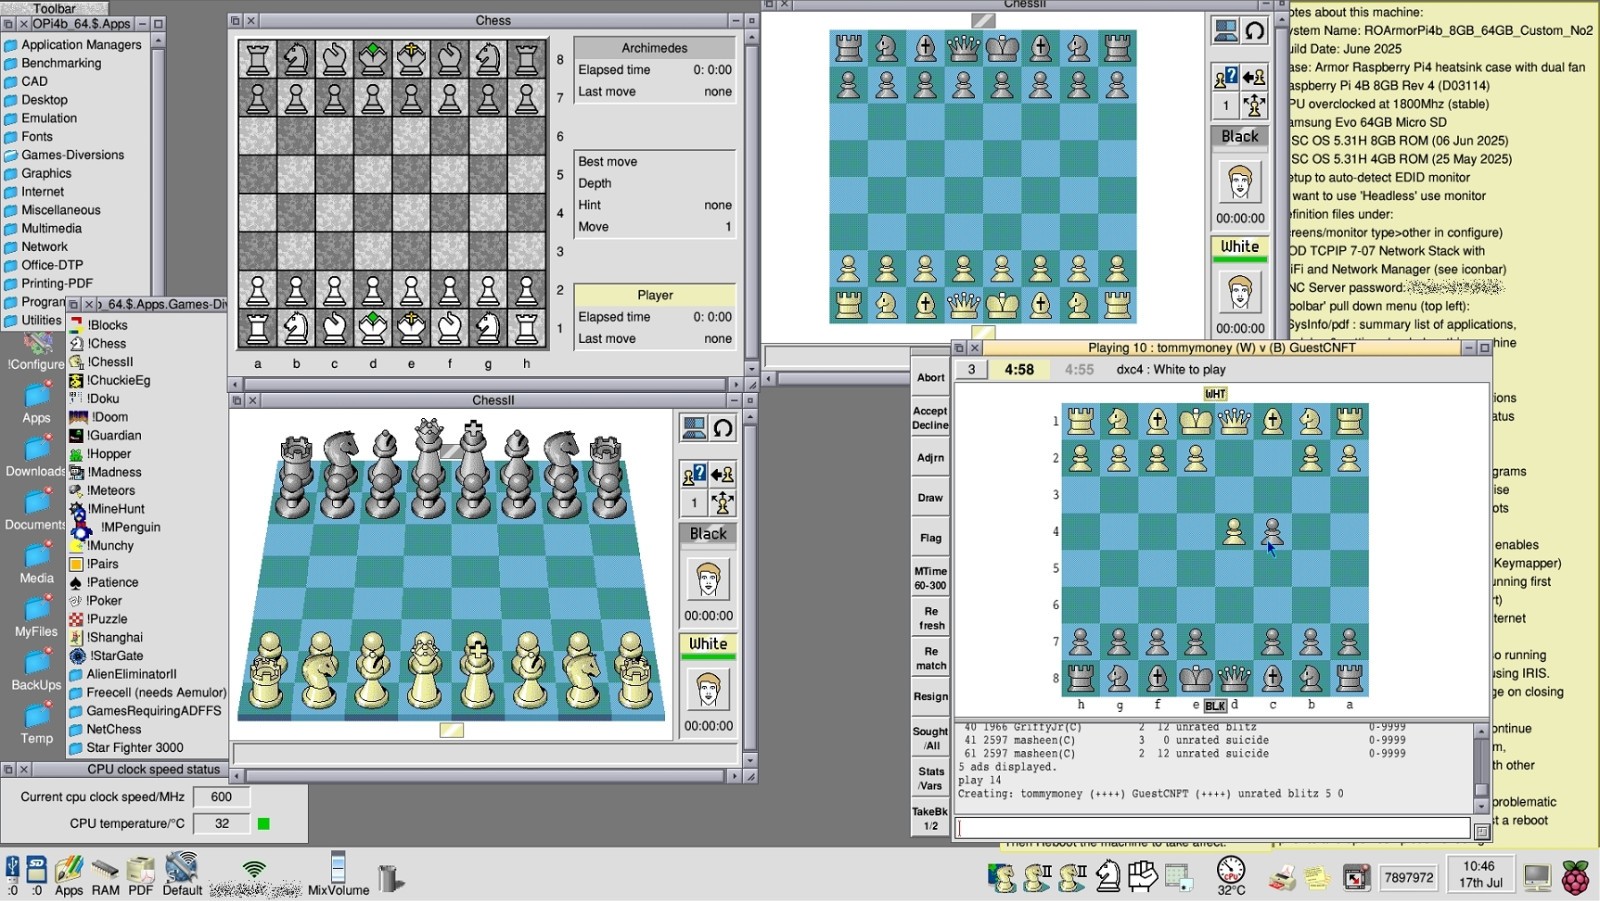The width and height of the screenshot is (1600, 901).
Task: Click the display monitor icon on iconbar
Action: pyautogui.click(x=1537, y=877)
